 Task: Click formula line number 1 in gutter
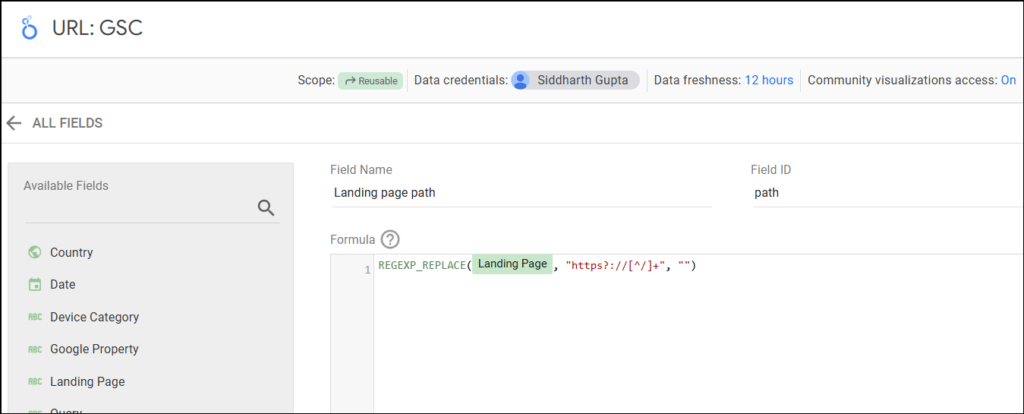(x=368, y=268)
